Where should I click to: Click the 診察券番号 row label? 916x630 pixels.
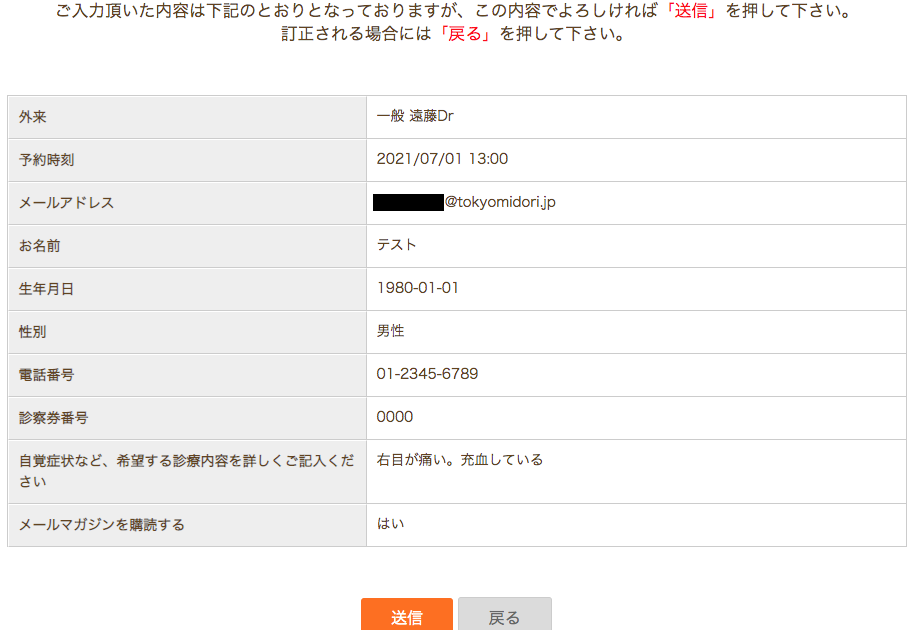pyautogui.click(x=53, y=418)
